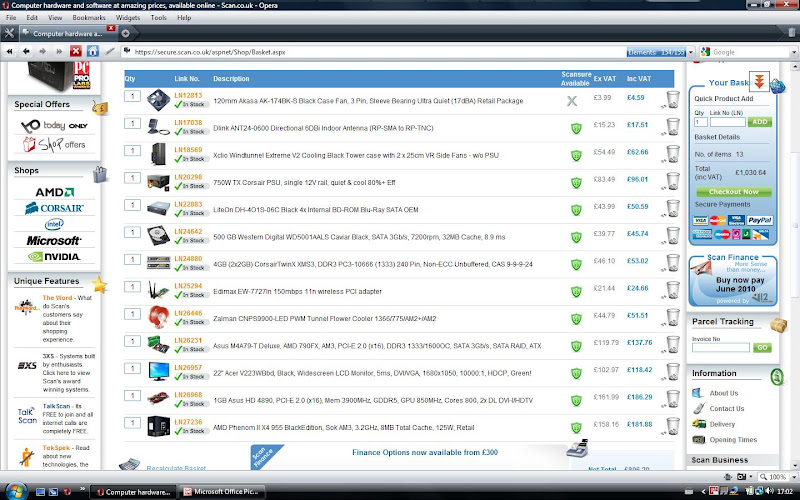800x500 pixels.
Task: Click thumbnail of the Acer monitor product
Action: [x=159, y=371]
